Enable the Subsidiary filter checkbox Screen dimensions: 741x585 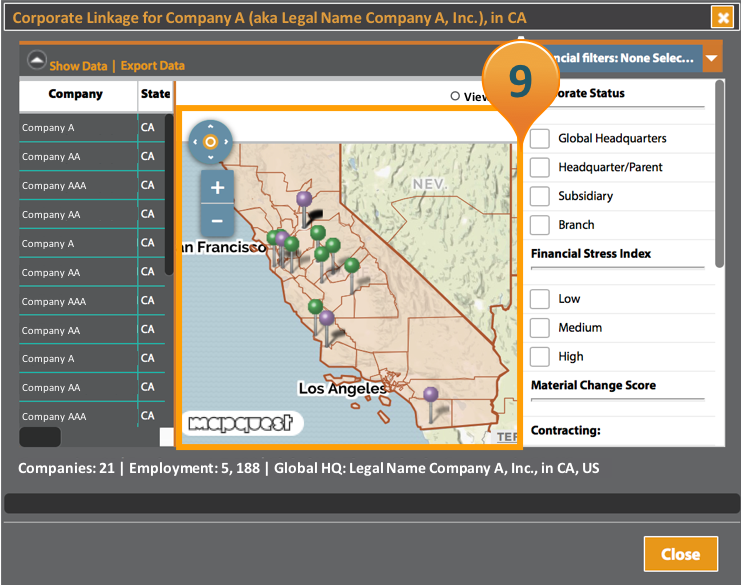[539, 196]
